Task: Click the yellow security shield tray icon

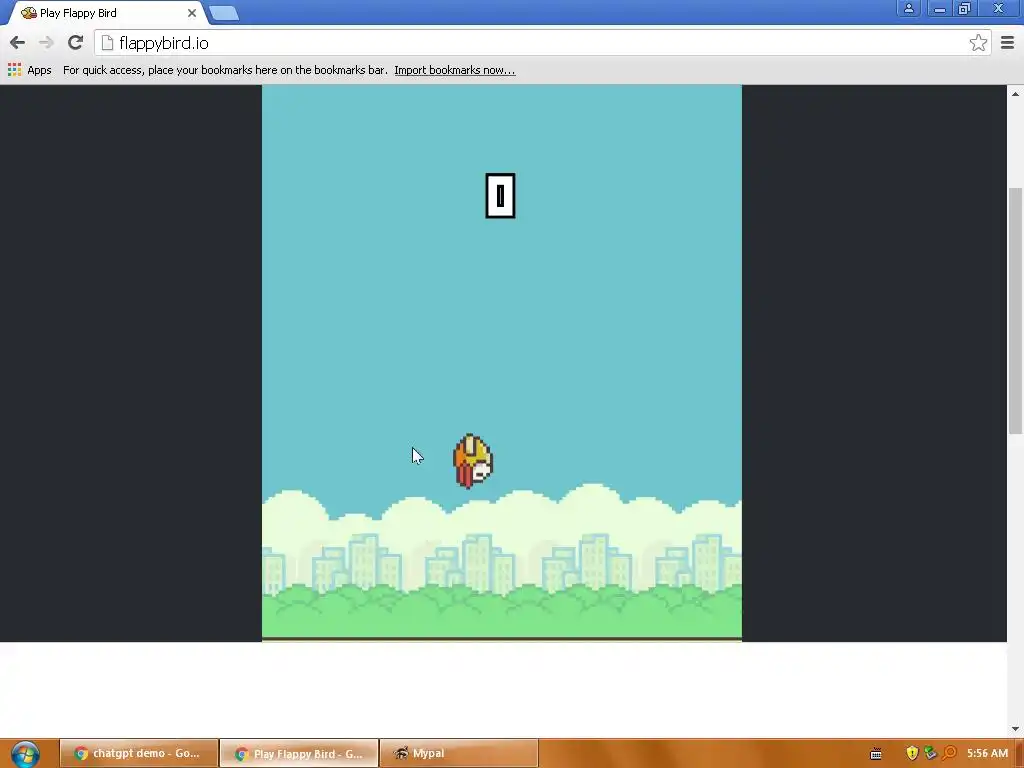Action: click(x=912, y=754)
